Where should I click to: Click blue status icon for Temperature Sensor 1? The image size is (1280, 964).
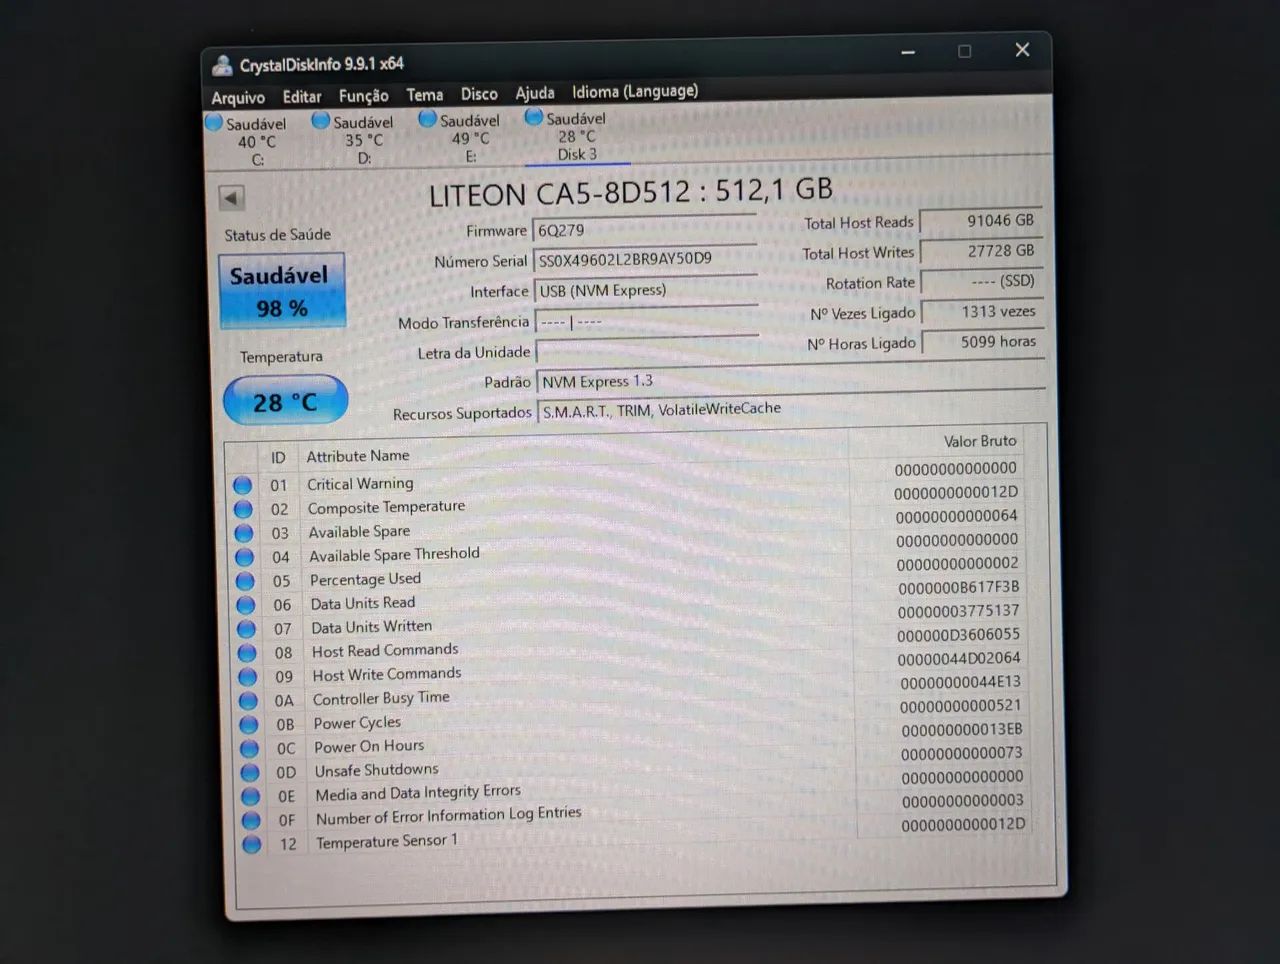(252, 844)
